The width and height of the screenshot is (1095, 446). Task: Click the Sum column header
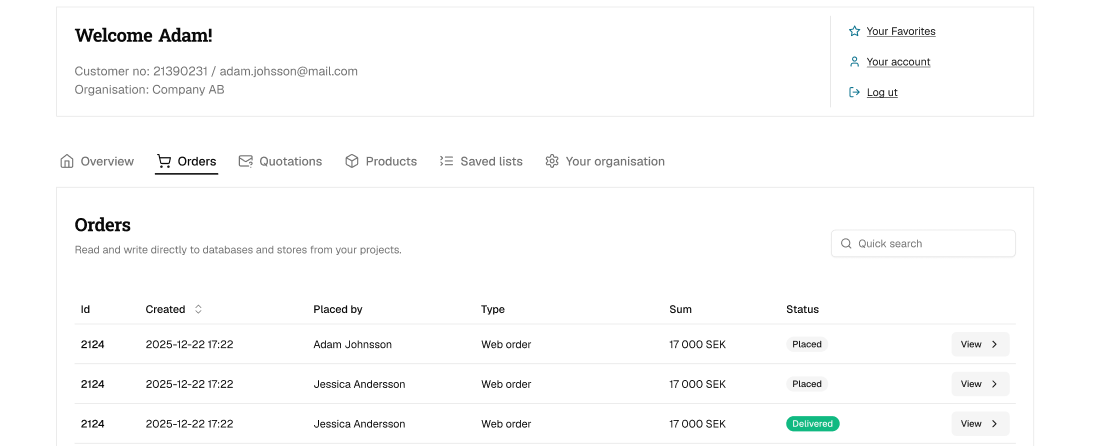(x=680, y=309)
